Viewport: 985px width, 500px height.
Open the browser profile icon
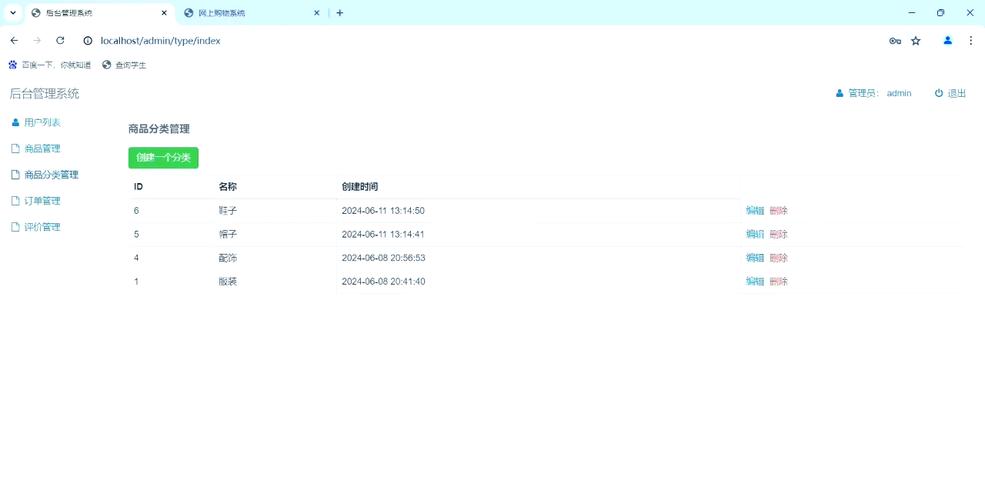tap(948, 40)
